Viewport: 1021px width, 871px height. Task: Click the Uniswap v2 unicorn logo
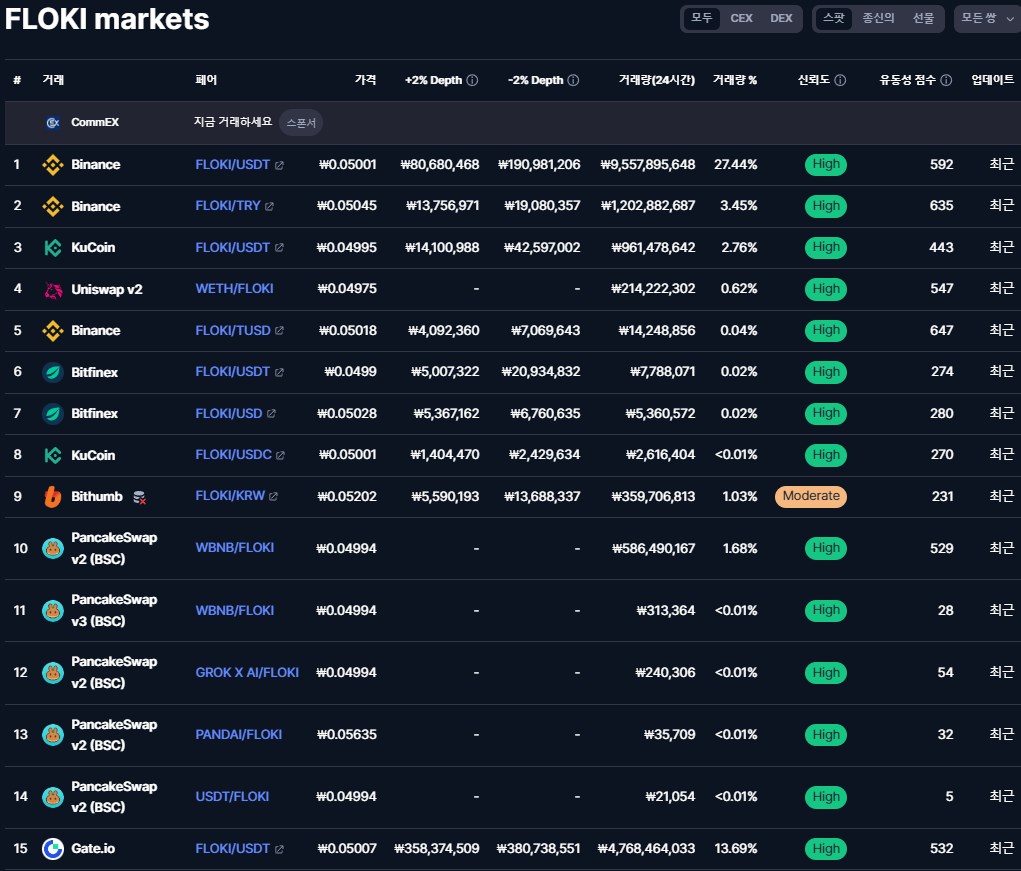click(53, 289)
